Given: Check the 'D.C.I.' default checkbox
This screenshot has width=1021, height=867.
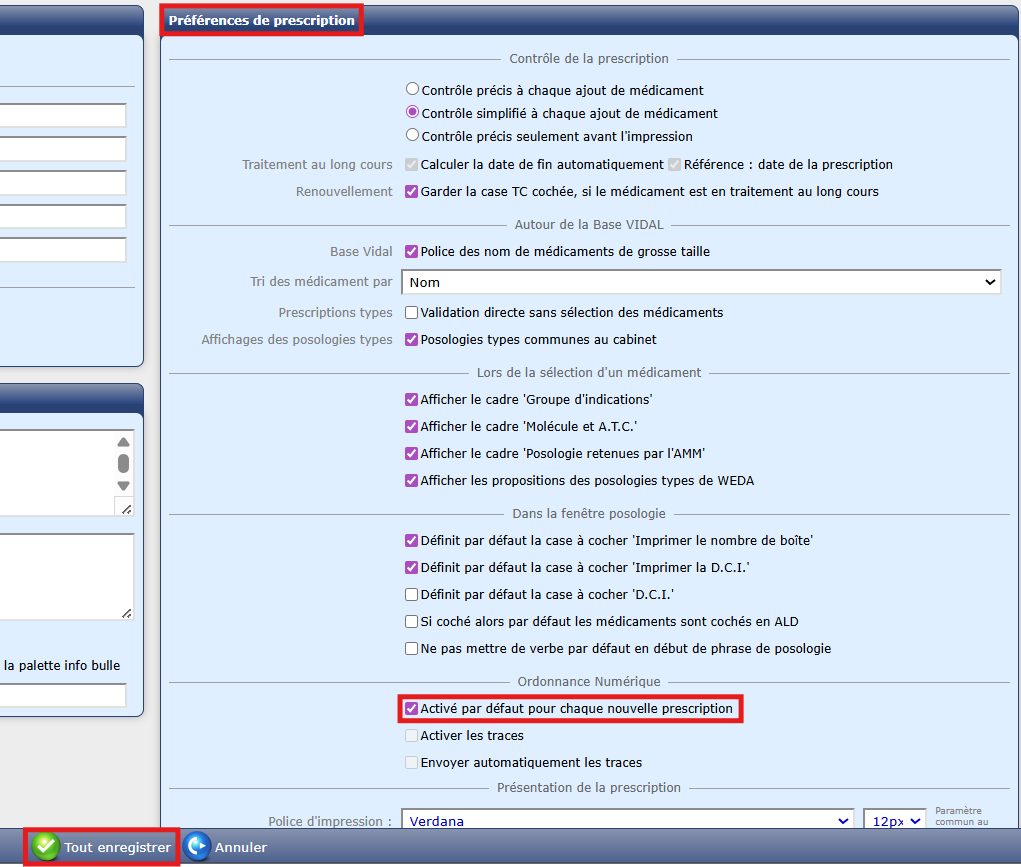Looking at the screenshot, I should tap(411, 594).
